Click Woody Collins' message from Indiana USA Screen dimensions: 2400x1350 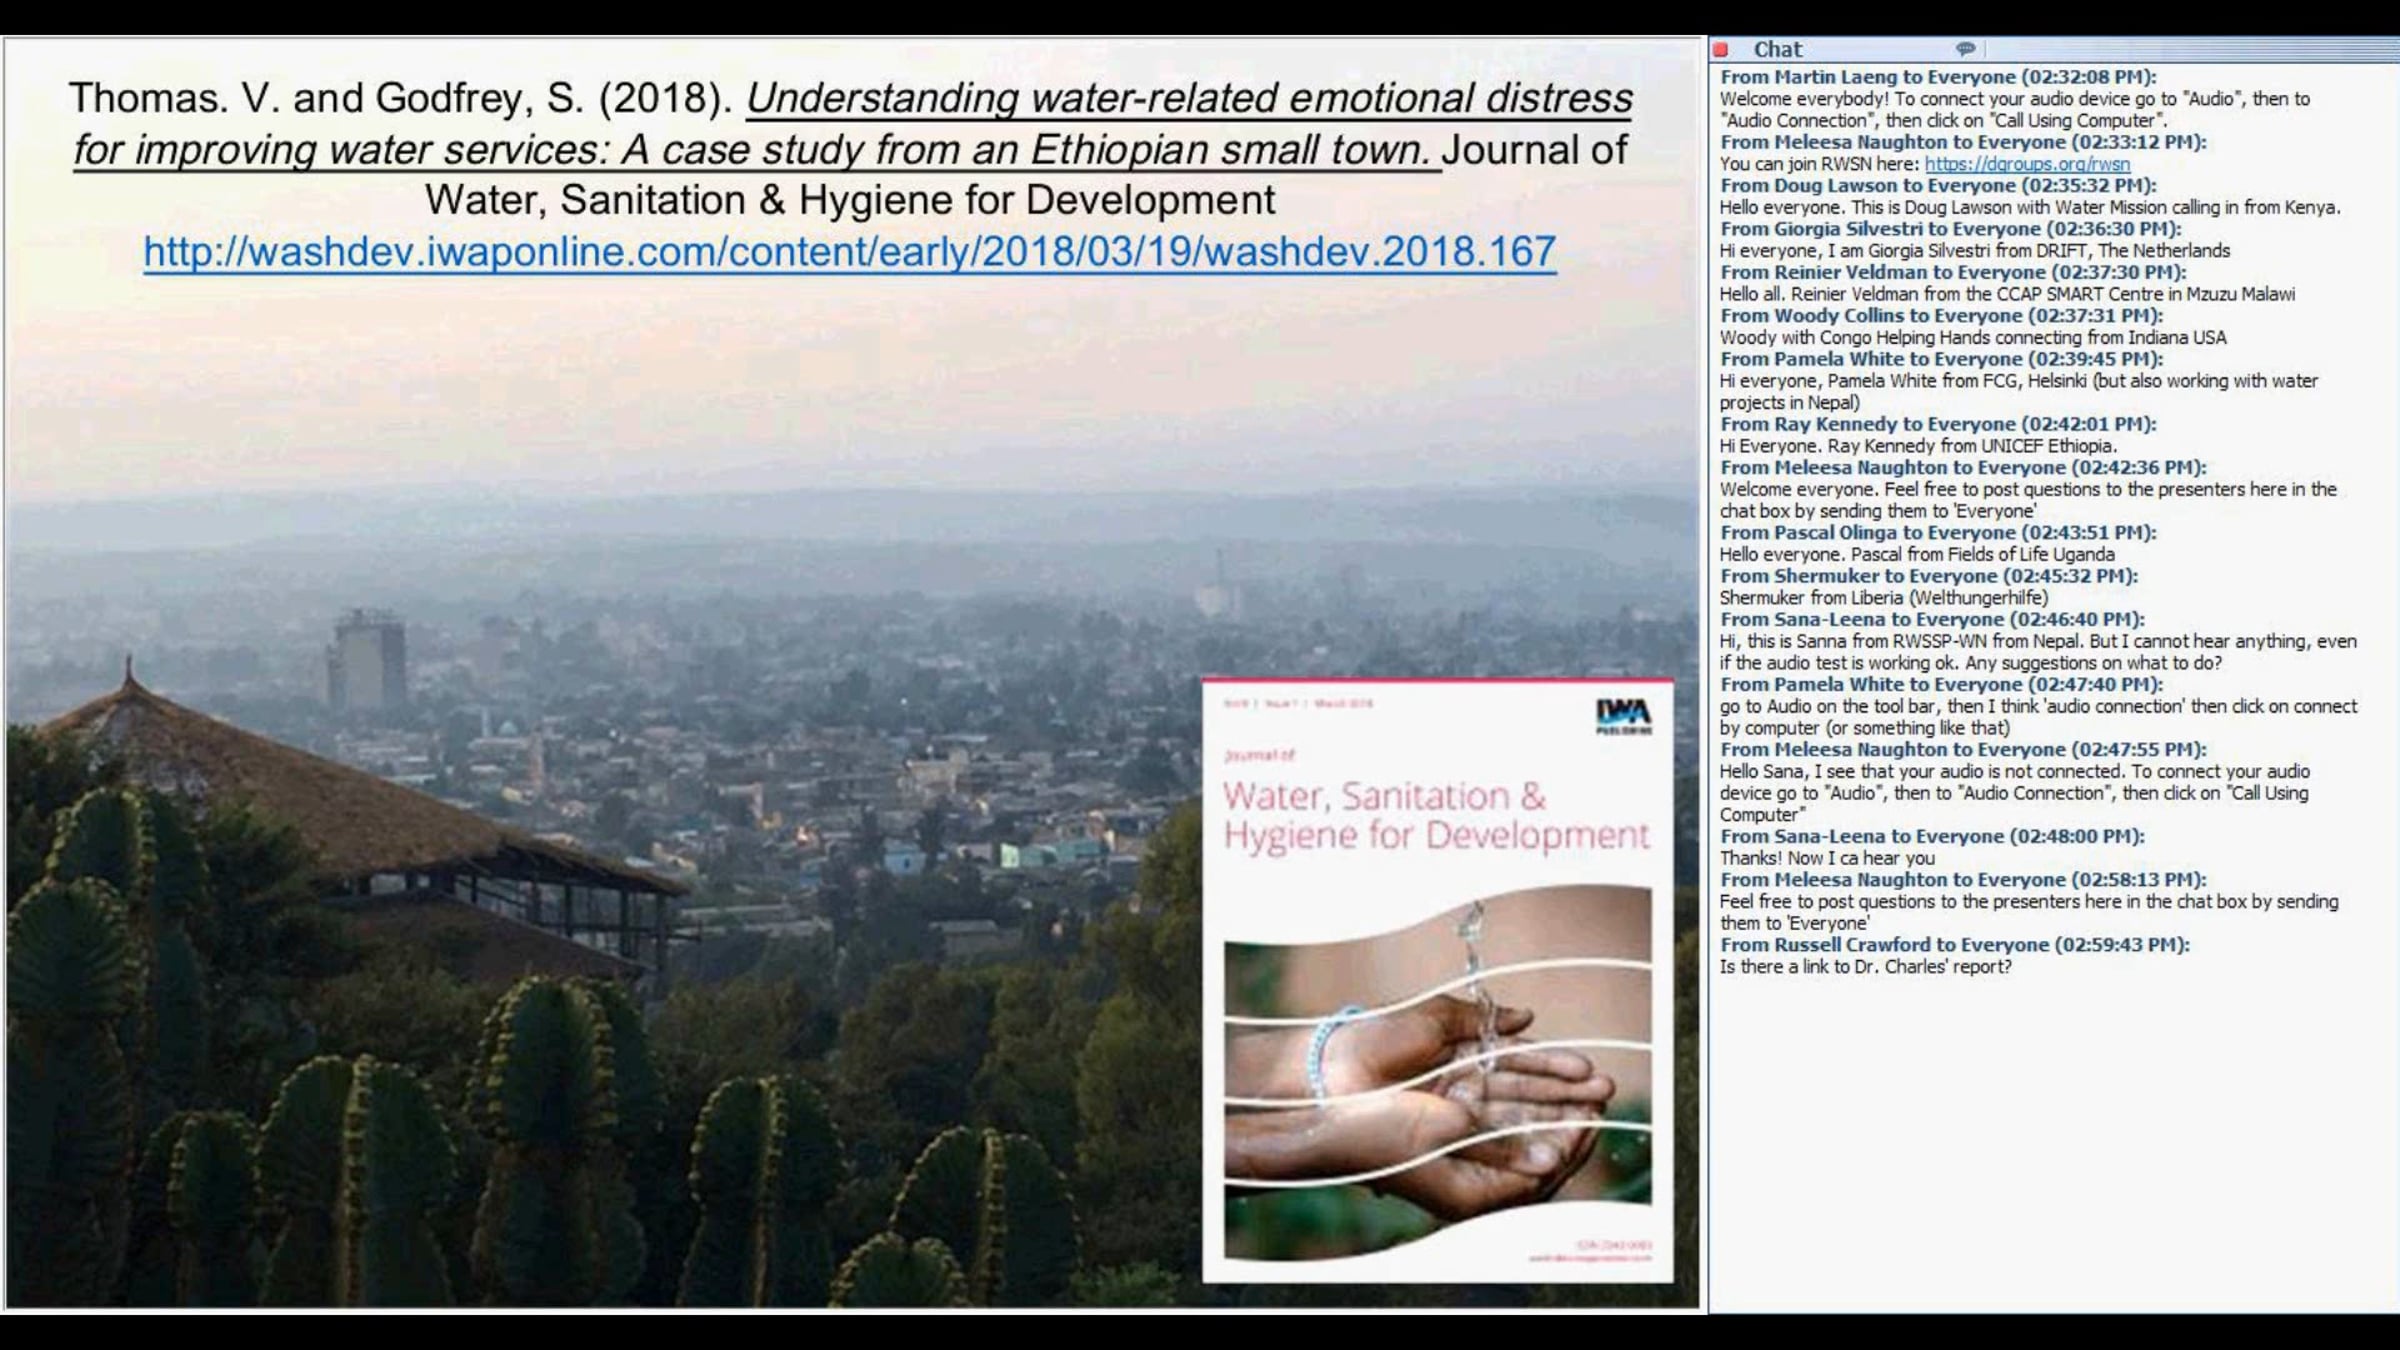(x=1972, y=338)
